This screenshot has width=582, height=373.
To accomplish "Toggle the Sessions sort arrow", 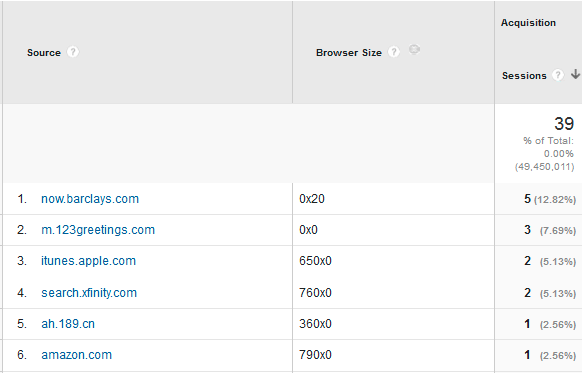I will pos(575,74).
